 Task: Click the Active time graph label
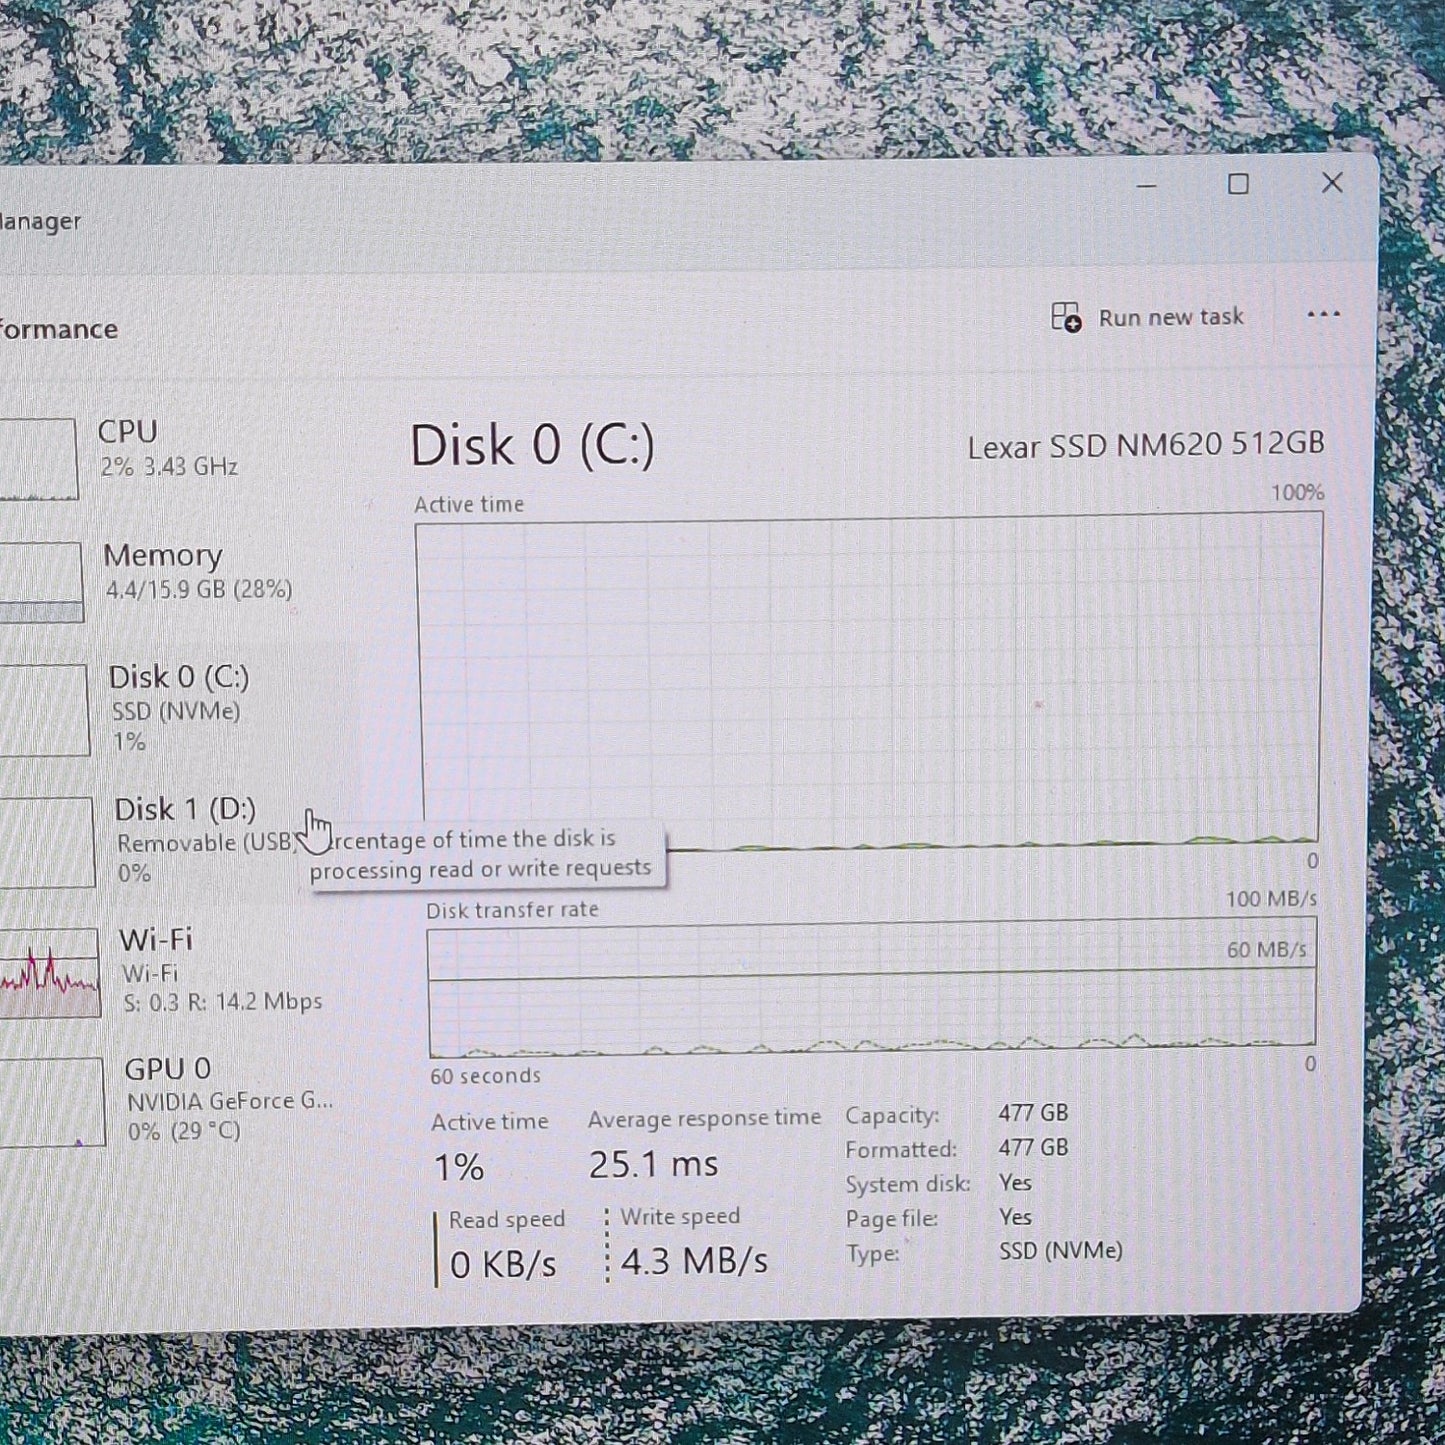point(469,504)
